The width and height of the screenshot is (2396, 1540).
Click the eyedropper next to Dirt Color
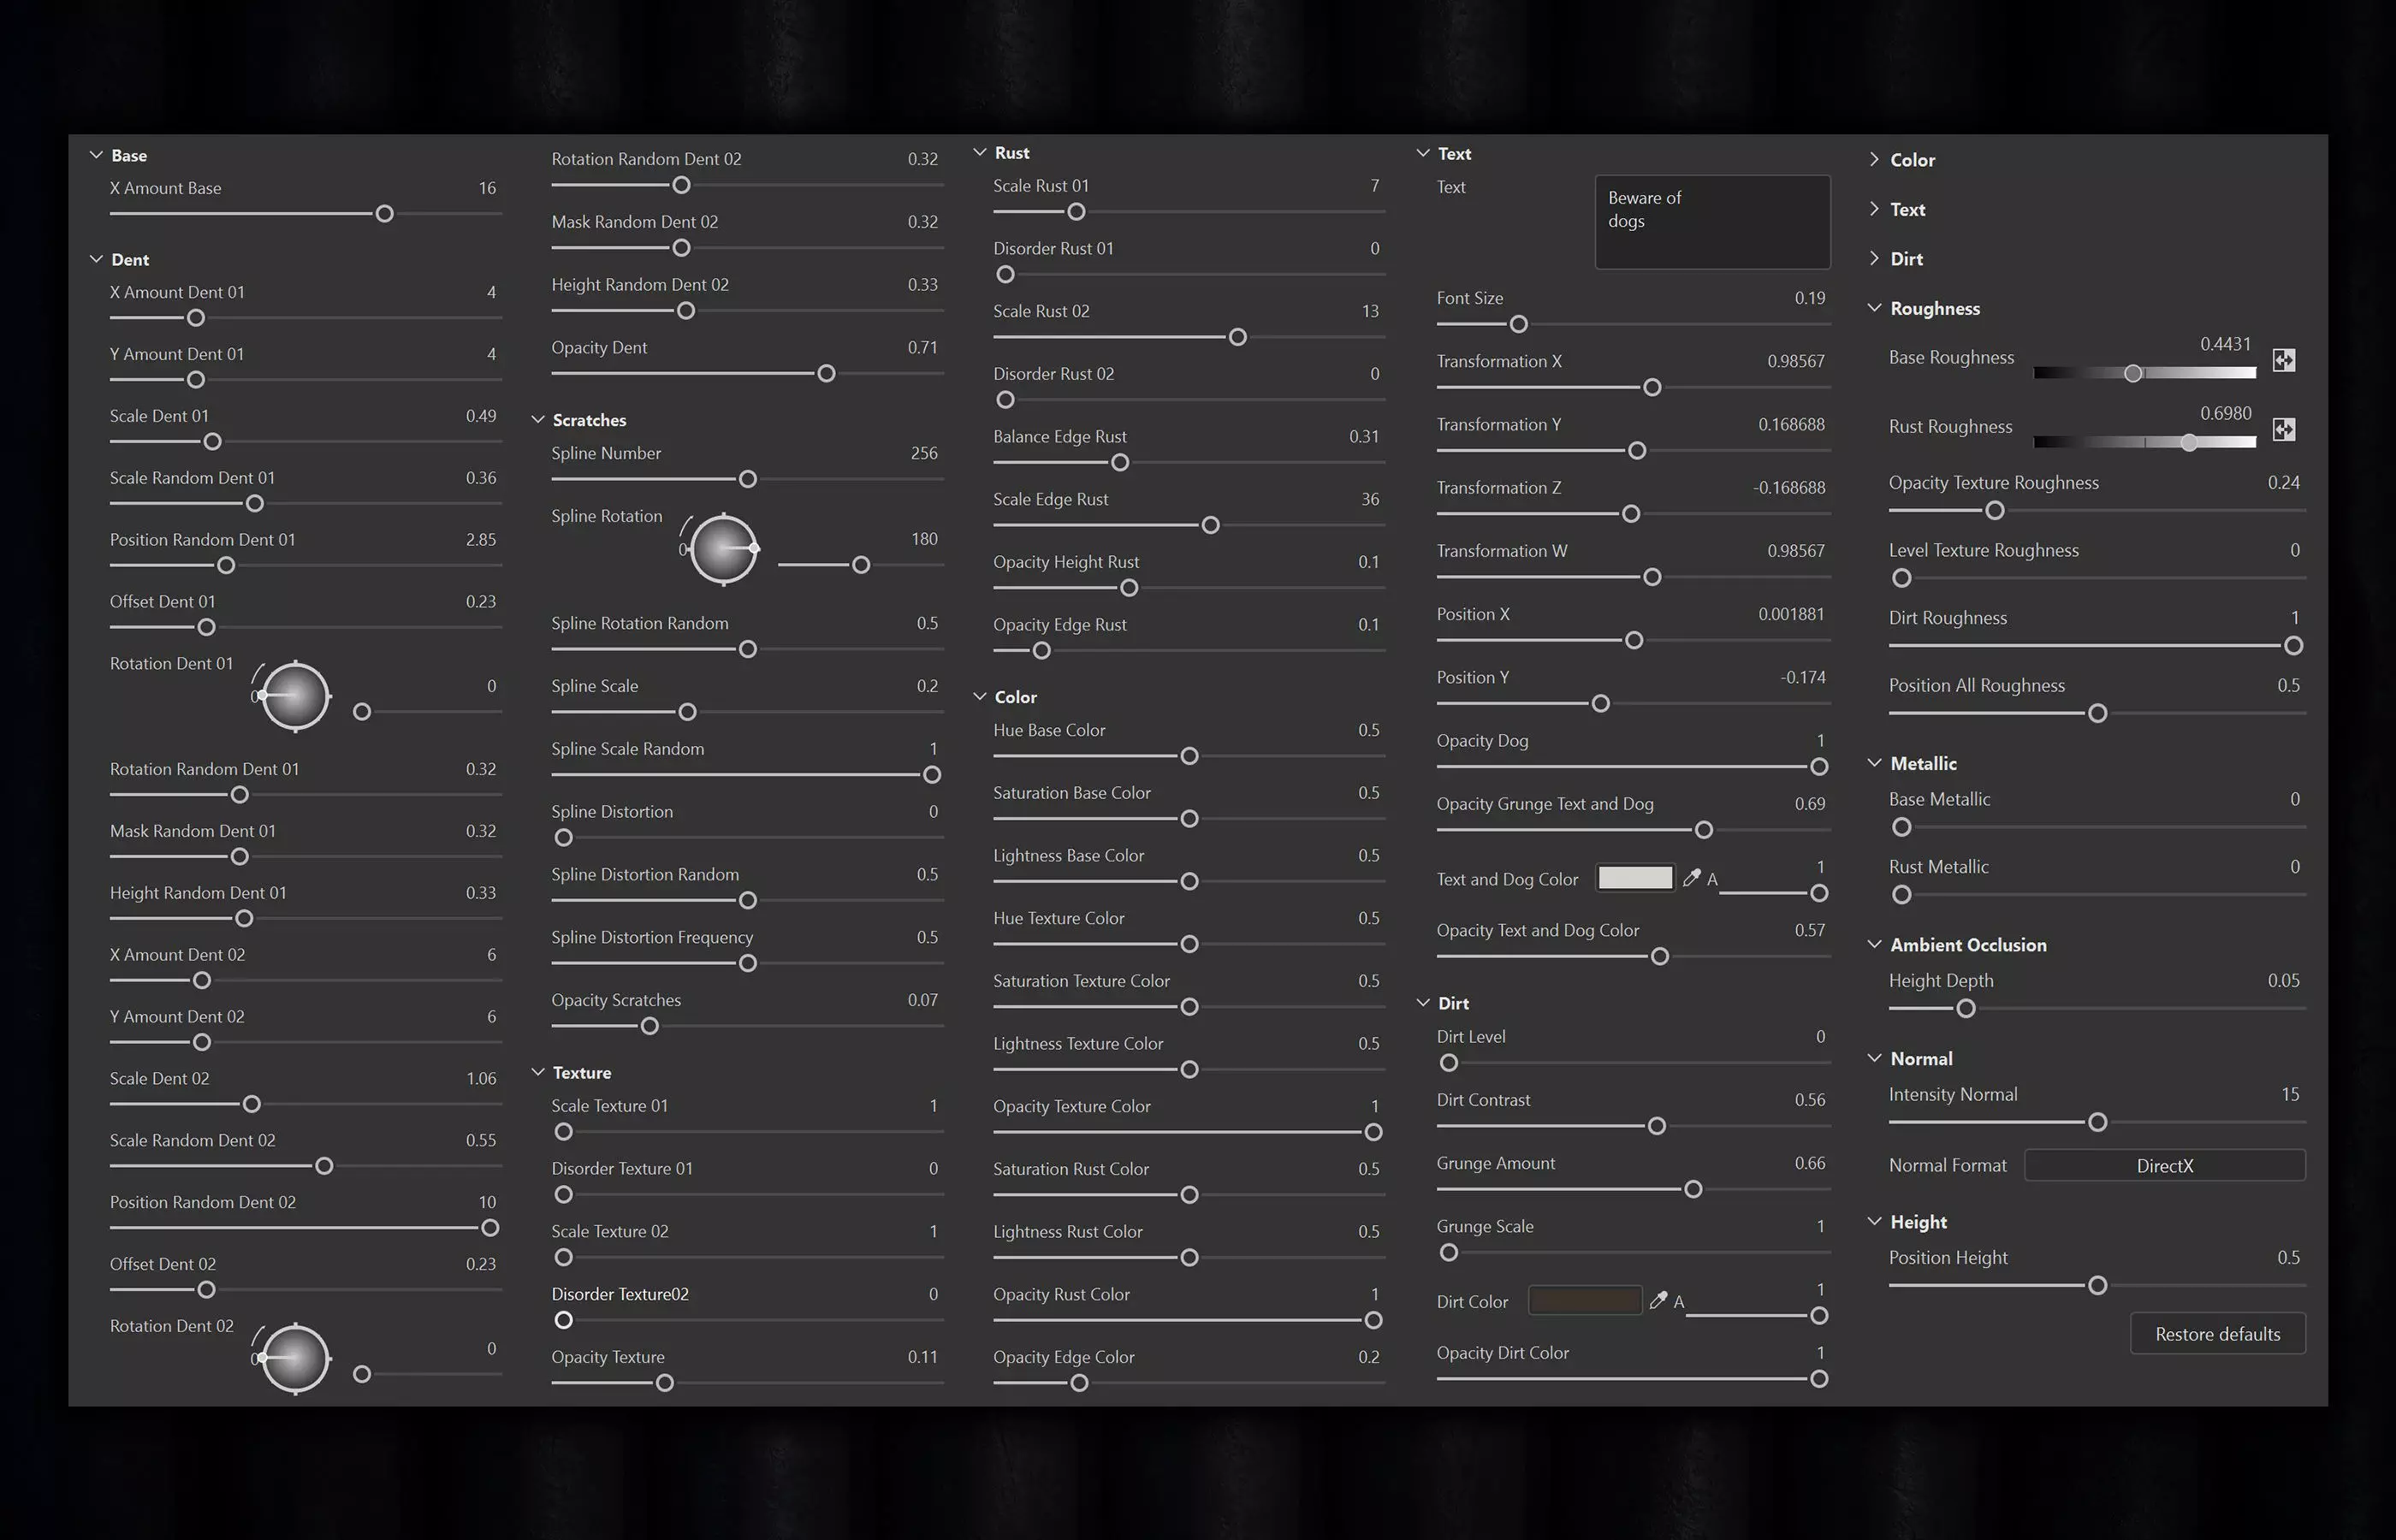[x=1658, y=1300]
